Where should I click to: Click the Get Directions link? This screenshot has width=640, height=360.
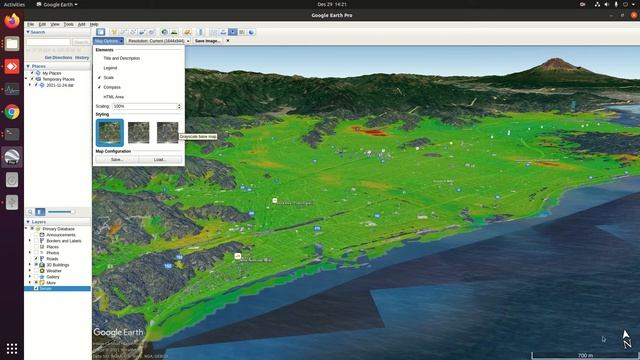(x=58, y=58)
